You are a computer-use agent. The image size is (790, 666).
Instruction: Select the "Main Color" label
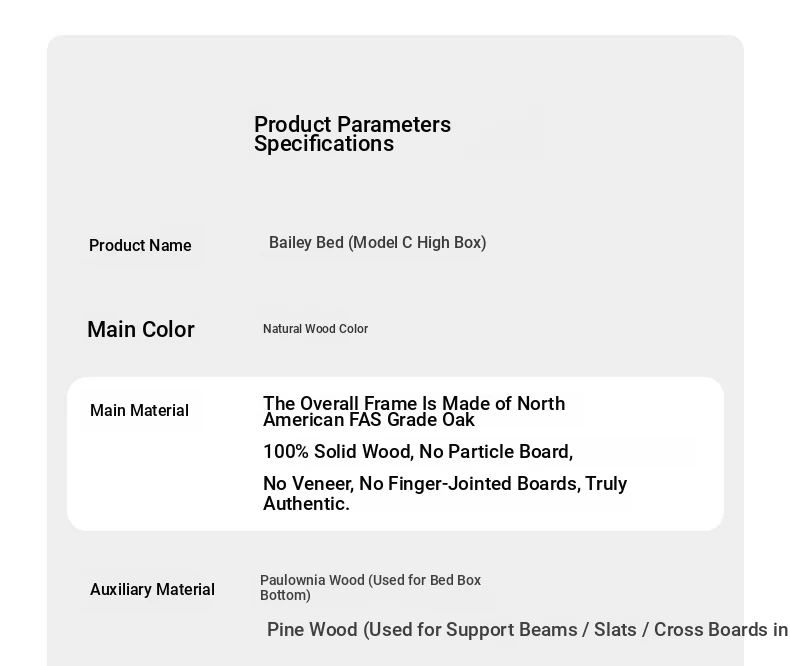tap(141, 330)
